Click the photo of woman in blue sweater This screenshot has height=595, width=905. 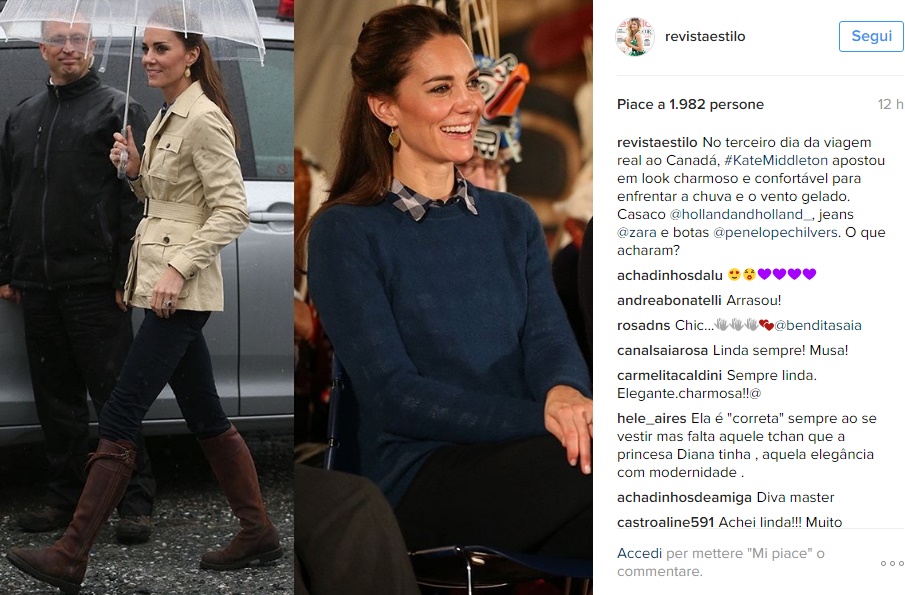tap(443, 297)
